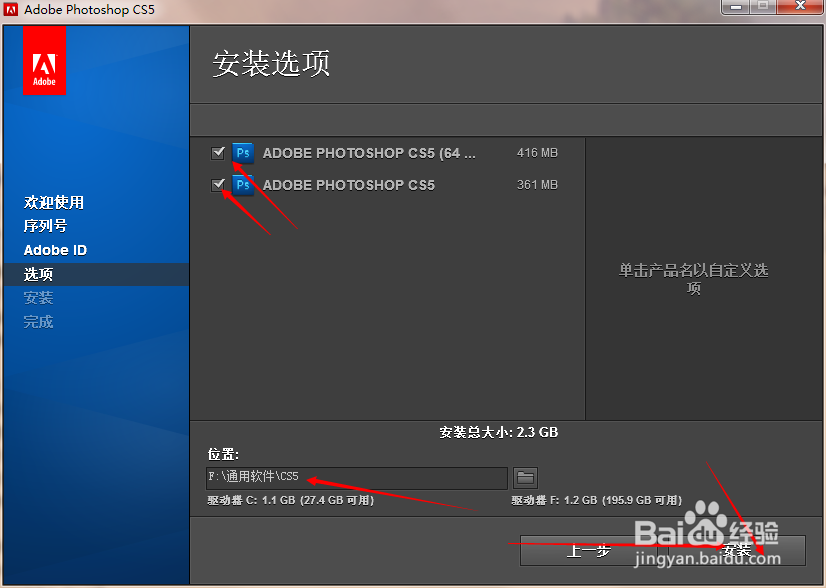
Task: Select the greyed 安装 step in sidebar
Action: pyautogui.click(x=38, y=298)
